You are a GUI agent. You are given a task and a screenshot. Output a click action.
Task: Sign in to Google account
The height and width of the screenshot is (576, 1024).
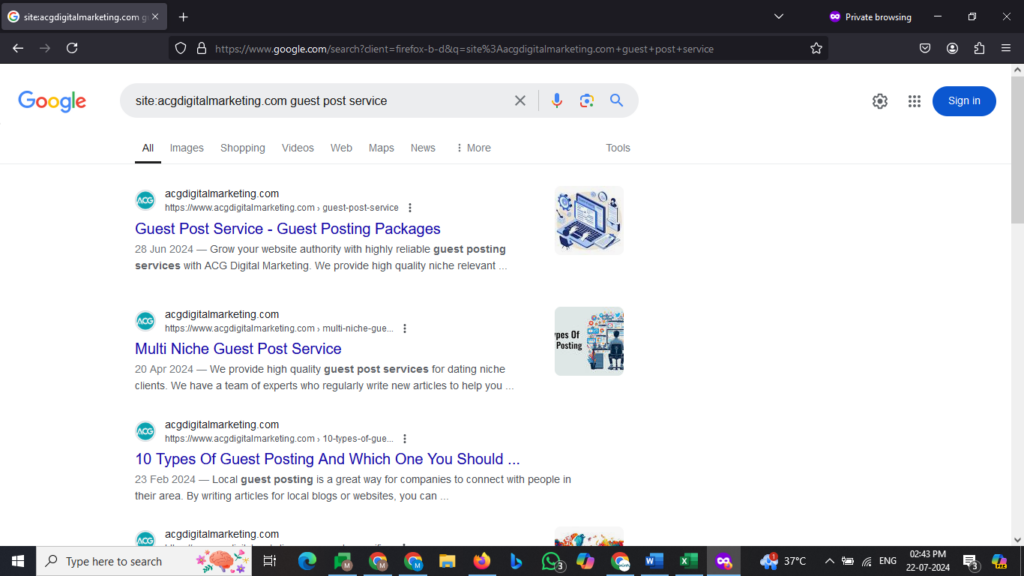[x=964, y=101]
